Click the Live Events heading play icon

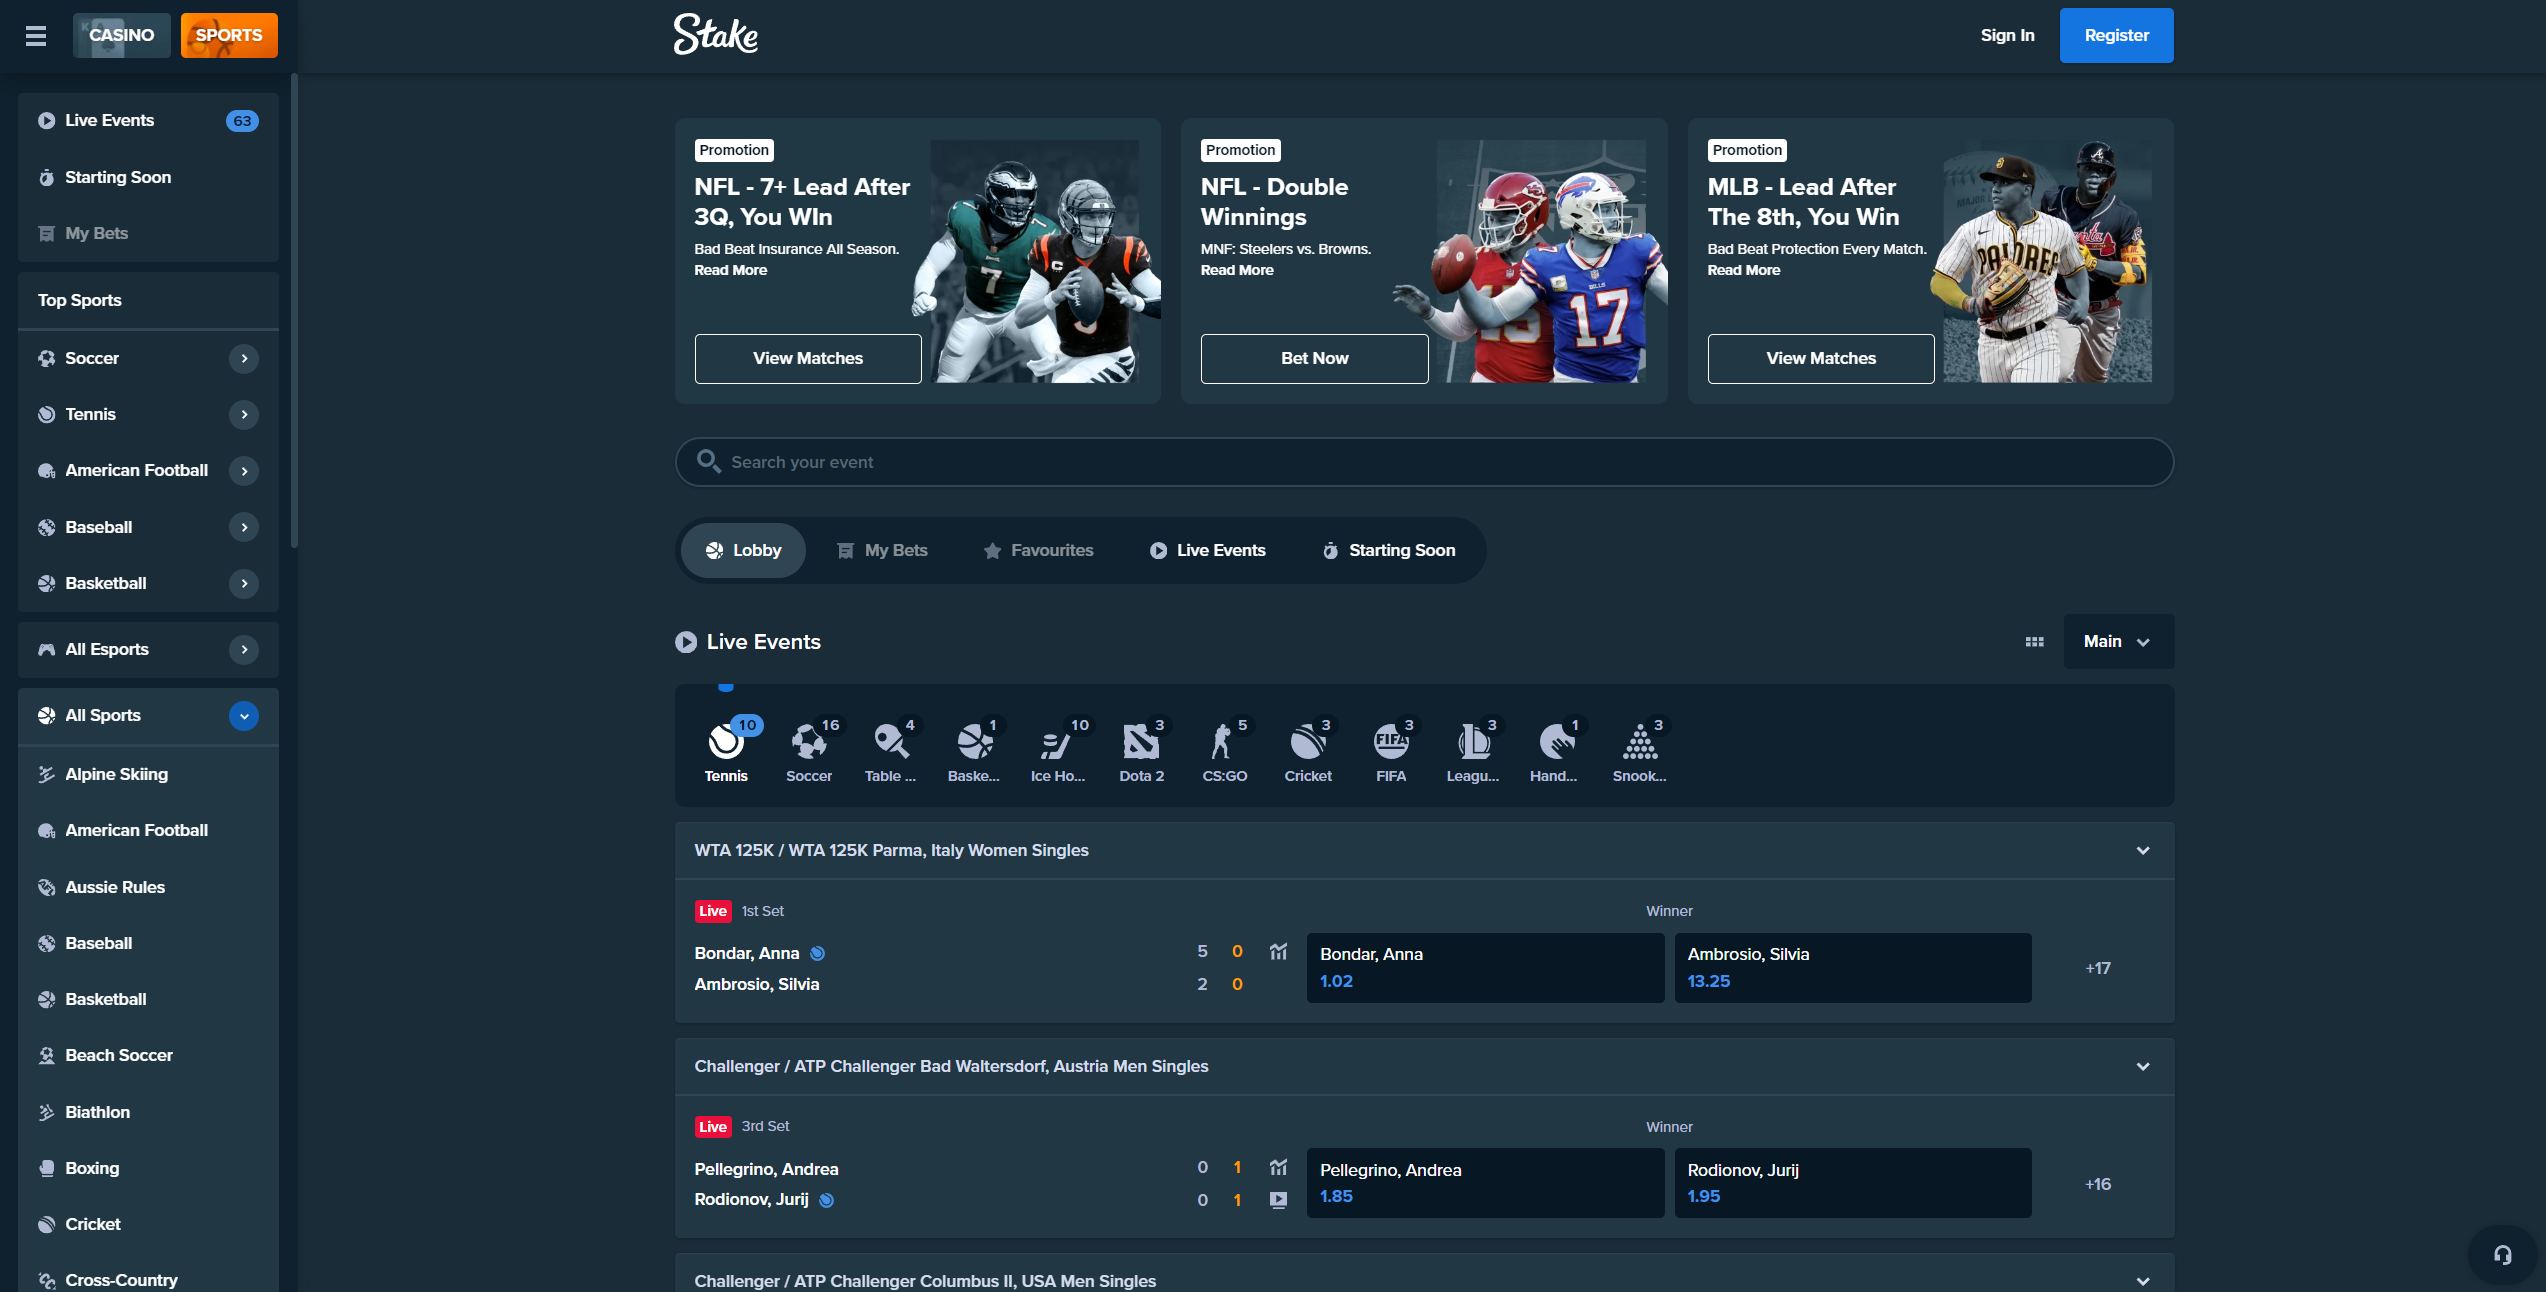686,642
